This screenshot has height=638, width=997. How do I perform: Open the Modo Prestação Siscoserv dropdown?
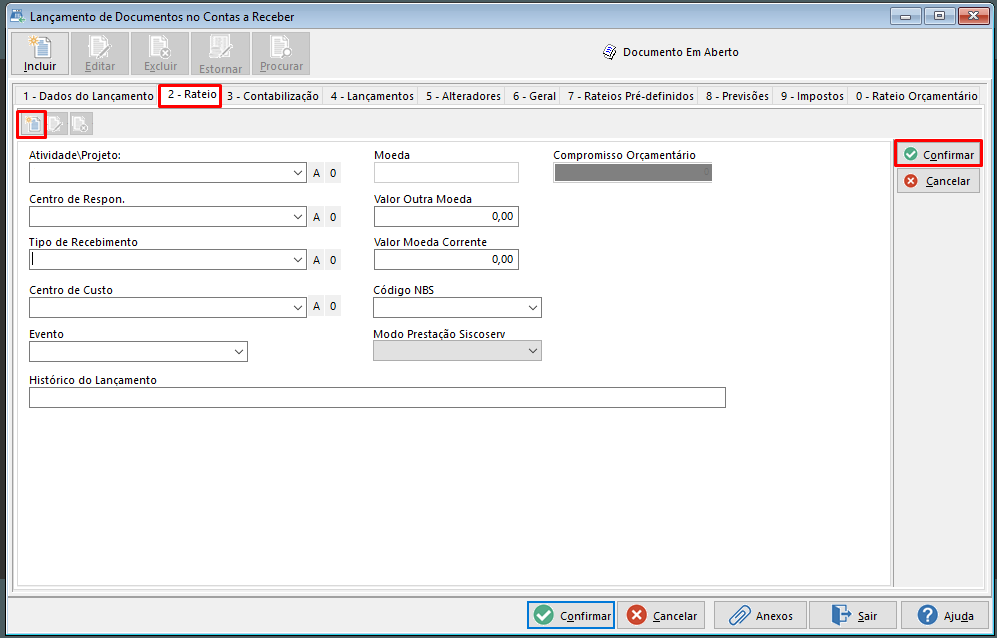point(533,351)
